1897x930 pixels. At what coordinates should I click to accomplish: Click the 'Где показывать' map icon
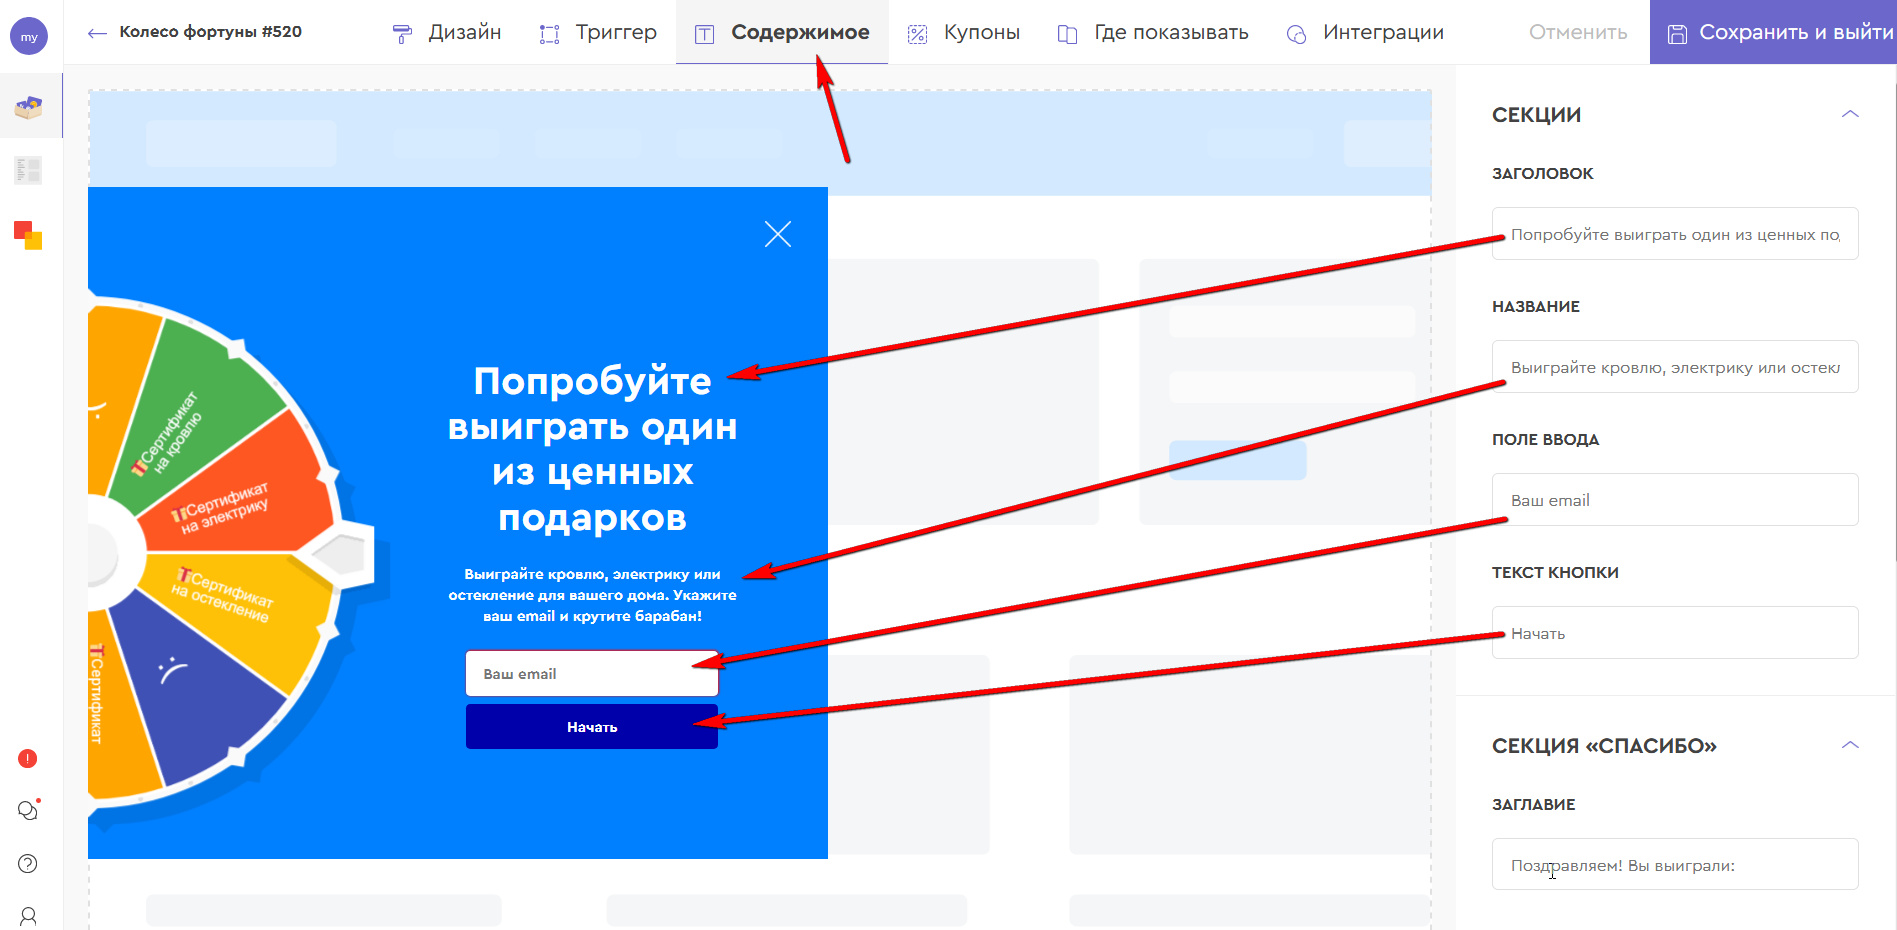[1067, 34]
